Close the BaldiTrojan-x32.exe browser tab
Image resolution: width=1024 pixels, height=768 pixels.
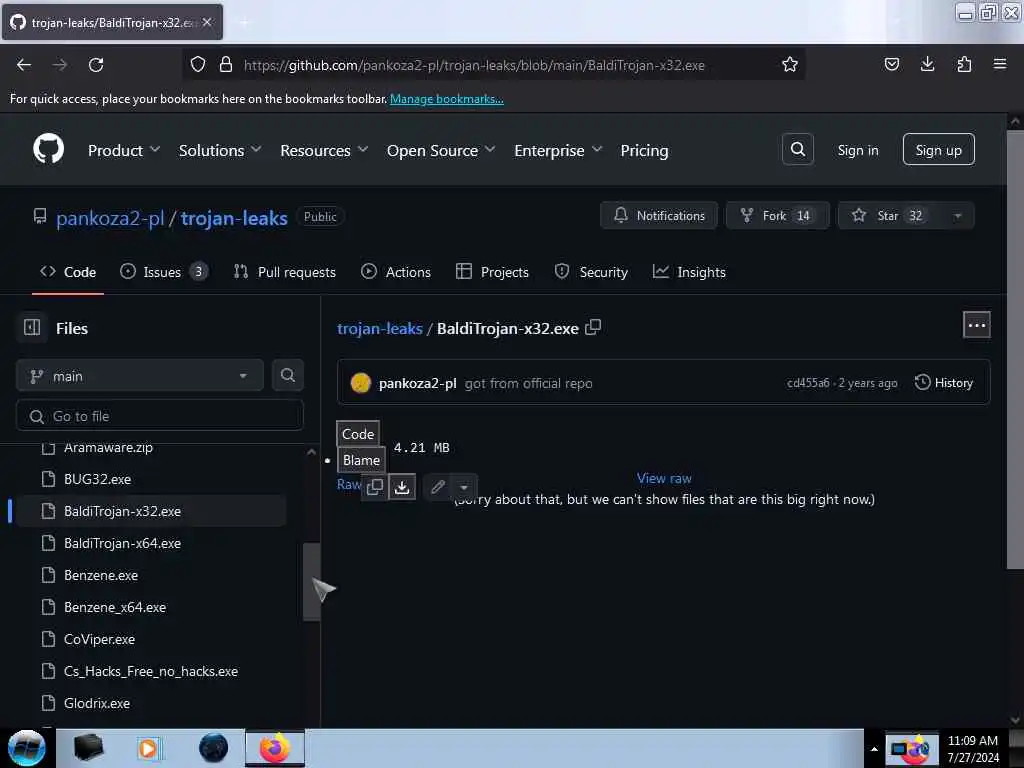(x=207, y=22)
